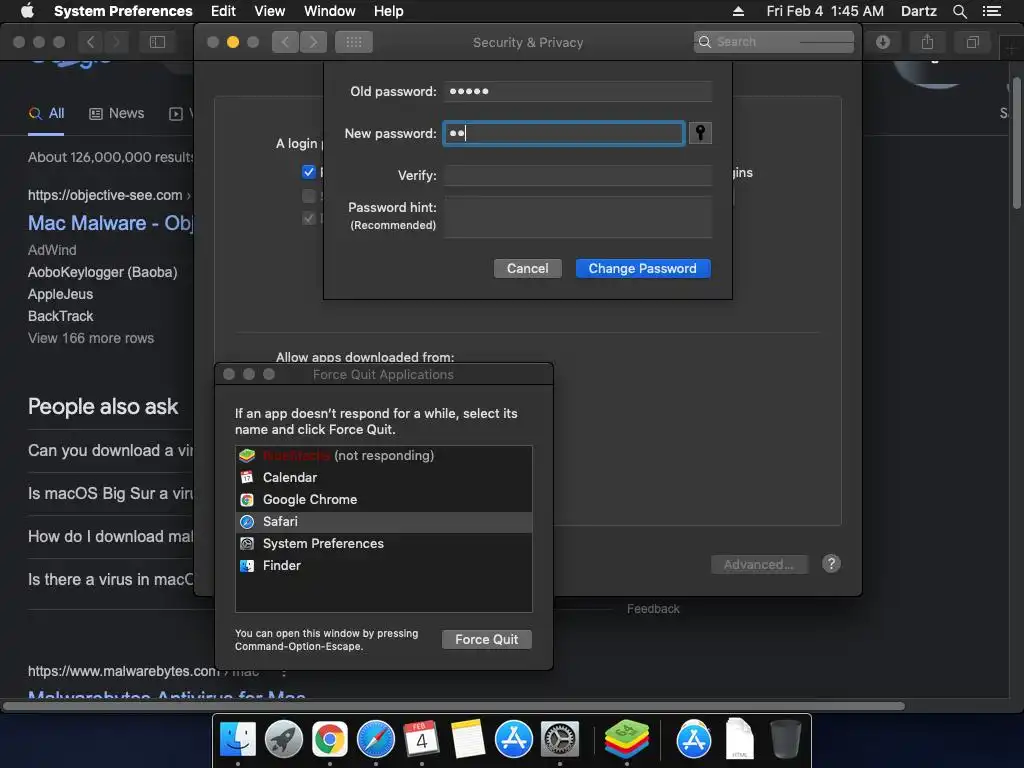Open System Preferences gear in Dock

[560, 739]
